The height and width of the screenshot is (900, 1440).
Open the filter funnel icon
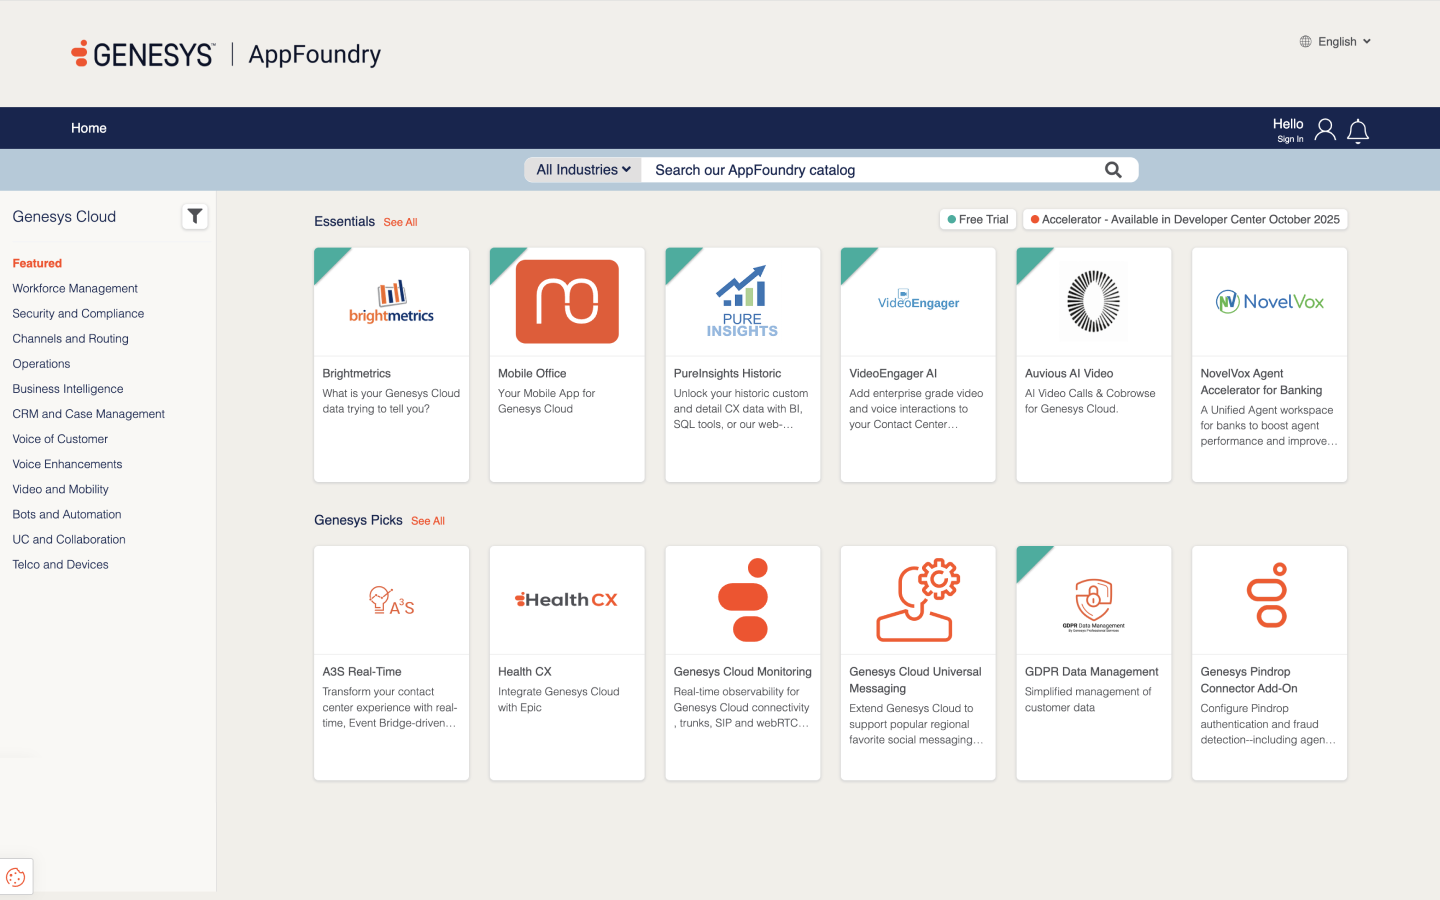click(x=195, y=216)
